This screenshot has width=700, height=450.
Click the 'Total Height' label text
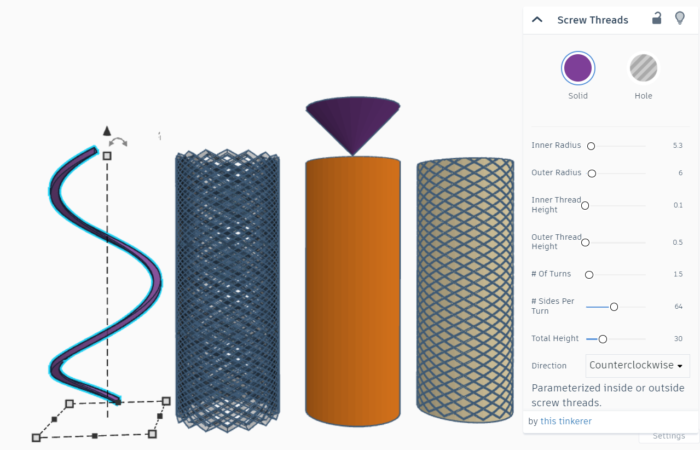click(x=555, y=338)
